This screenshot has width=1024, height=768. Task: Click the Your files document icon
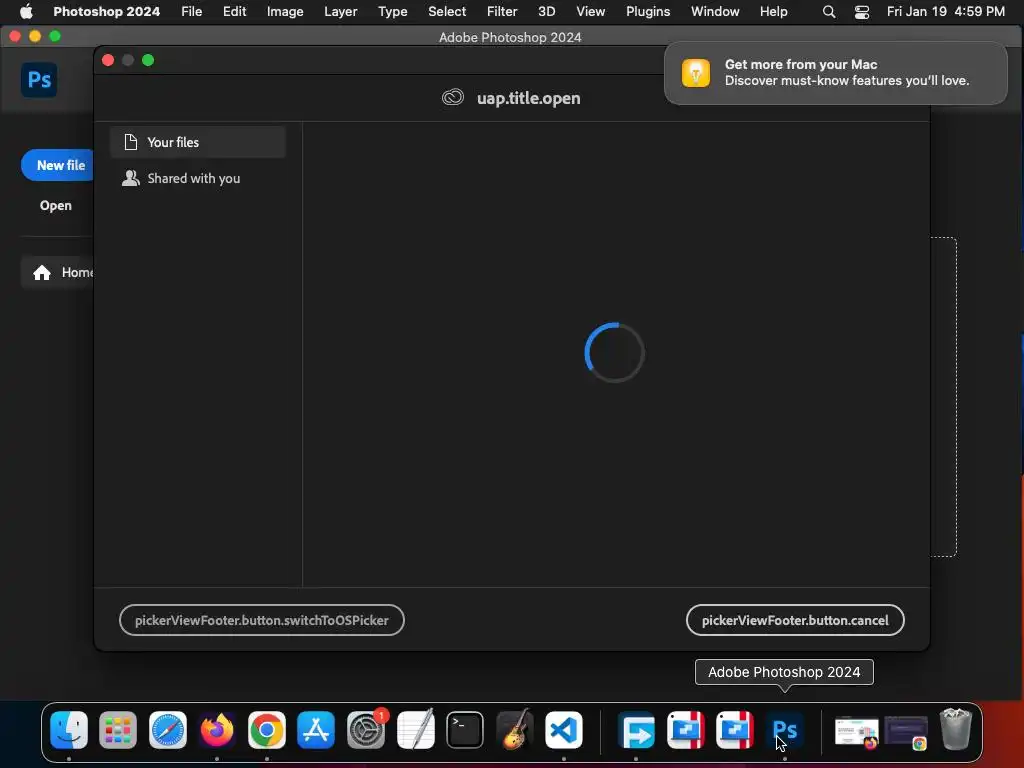point(131,142)
